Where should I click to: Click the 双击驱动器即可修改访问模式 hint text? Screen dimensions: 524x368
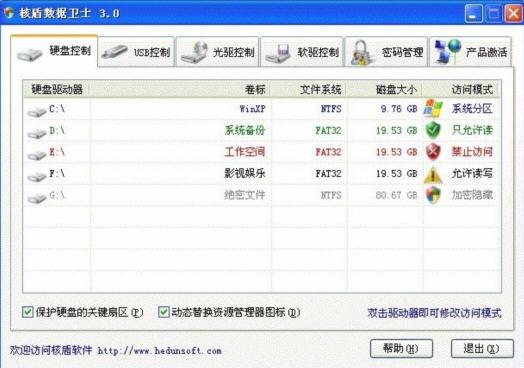point(434,313)
